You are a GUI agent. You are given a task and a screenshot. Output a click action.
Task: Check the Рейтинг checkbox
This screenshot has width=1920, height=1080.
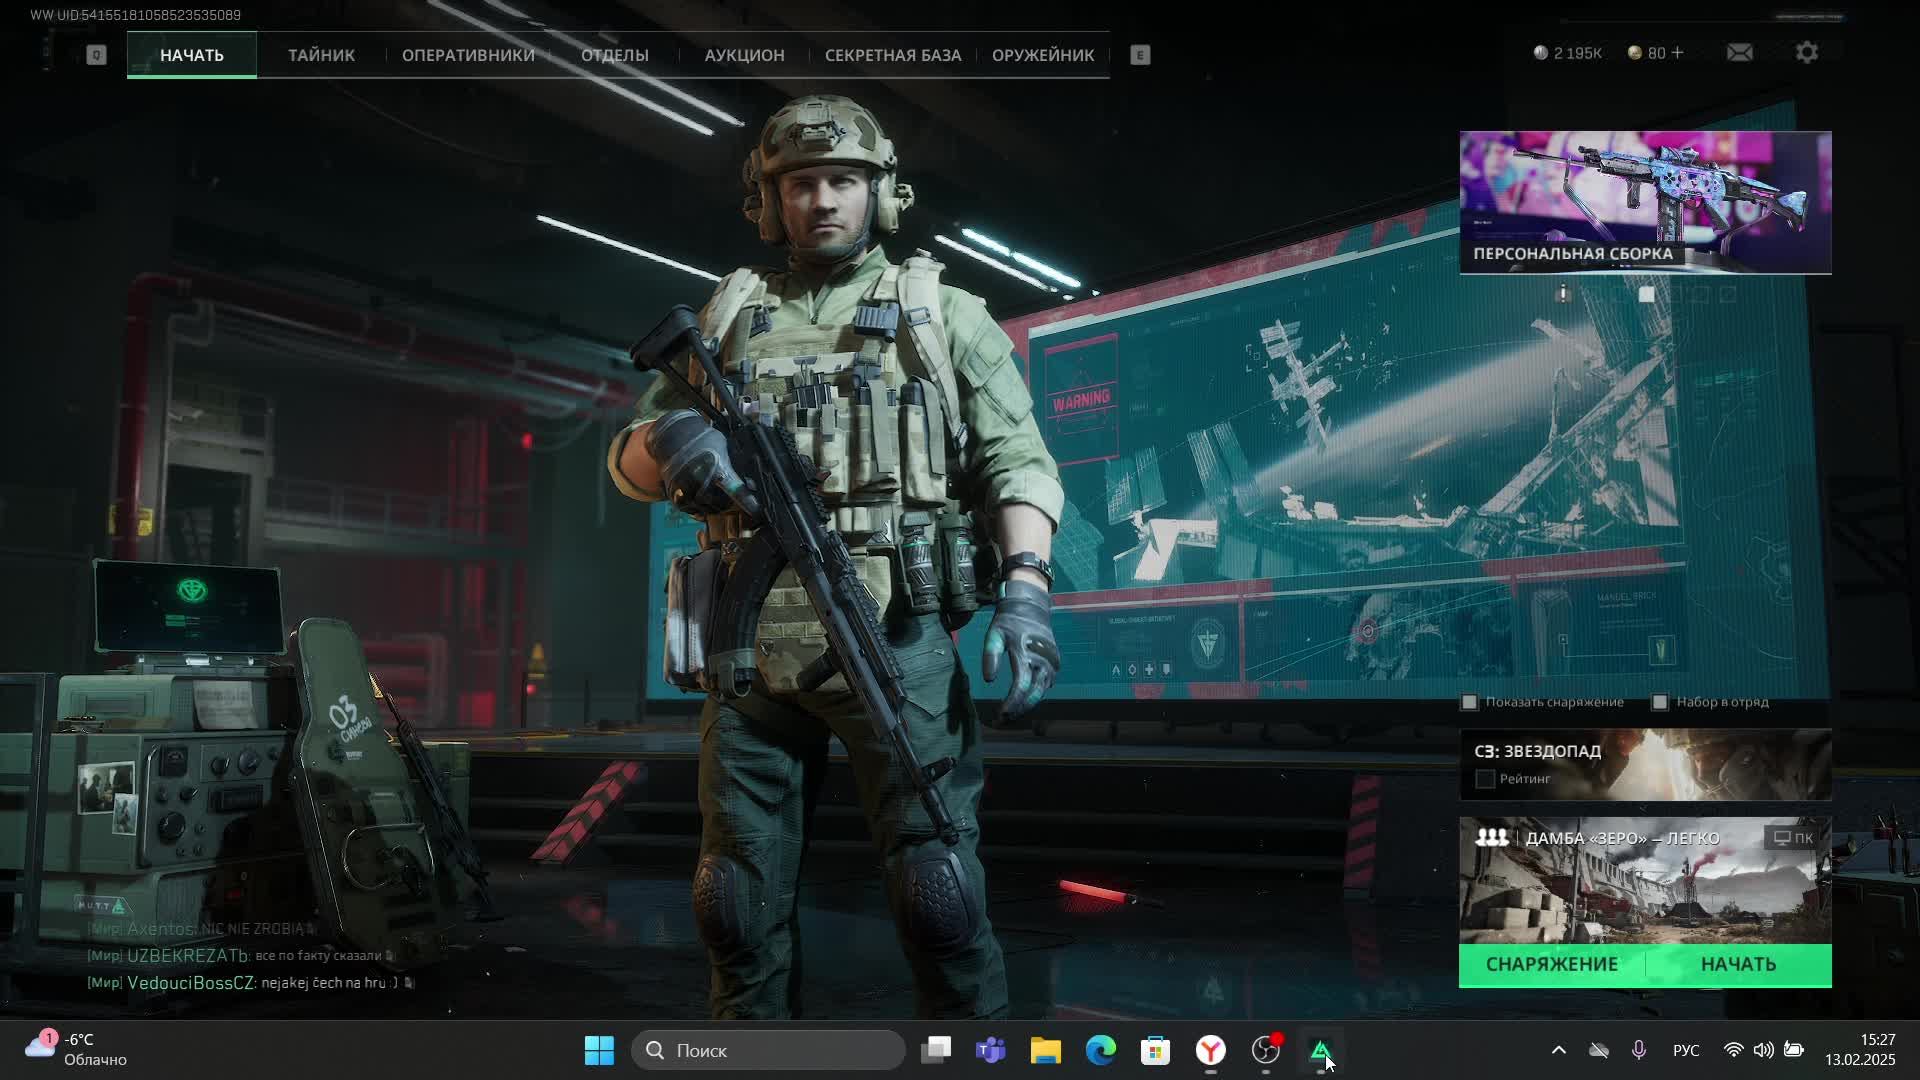point(1485,779)
